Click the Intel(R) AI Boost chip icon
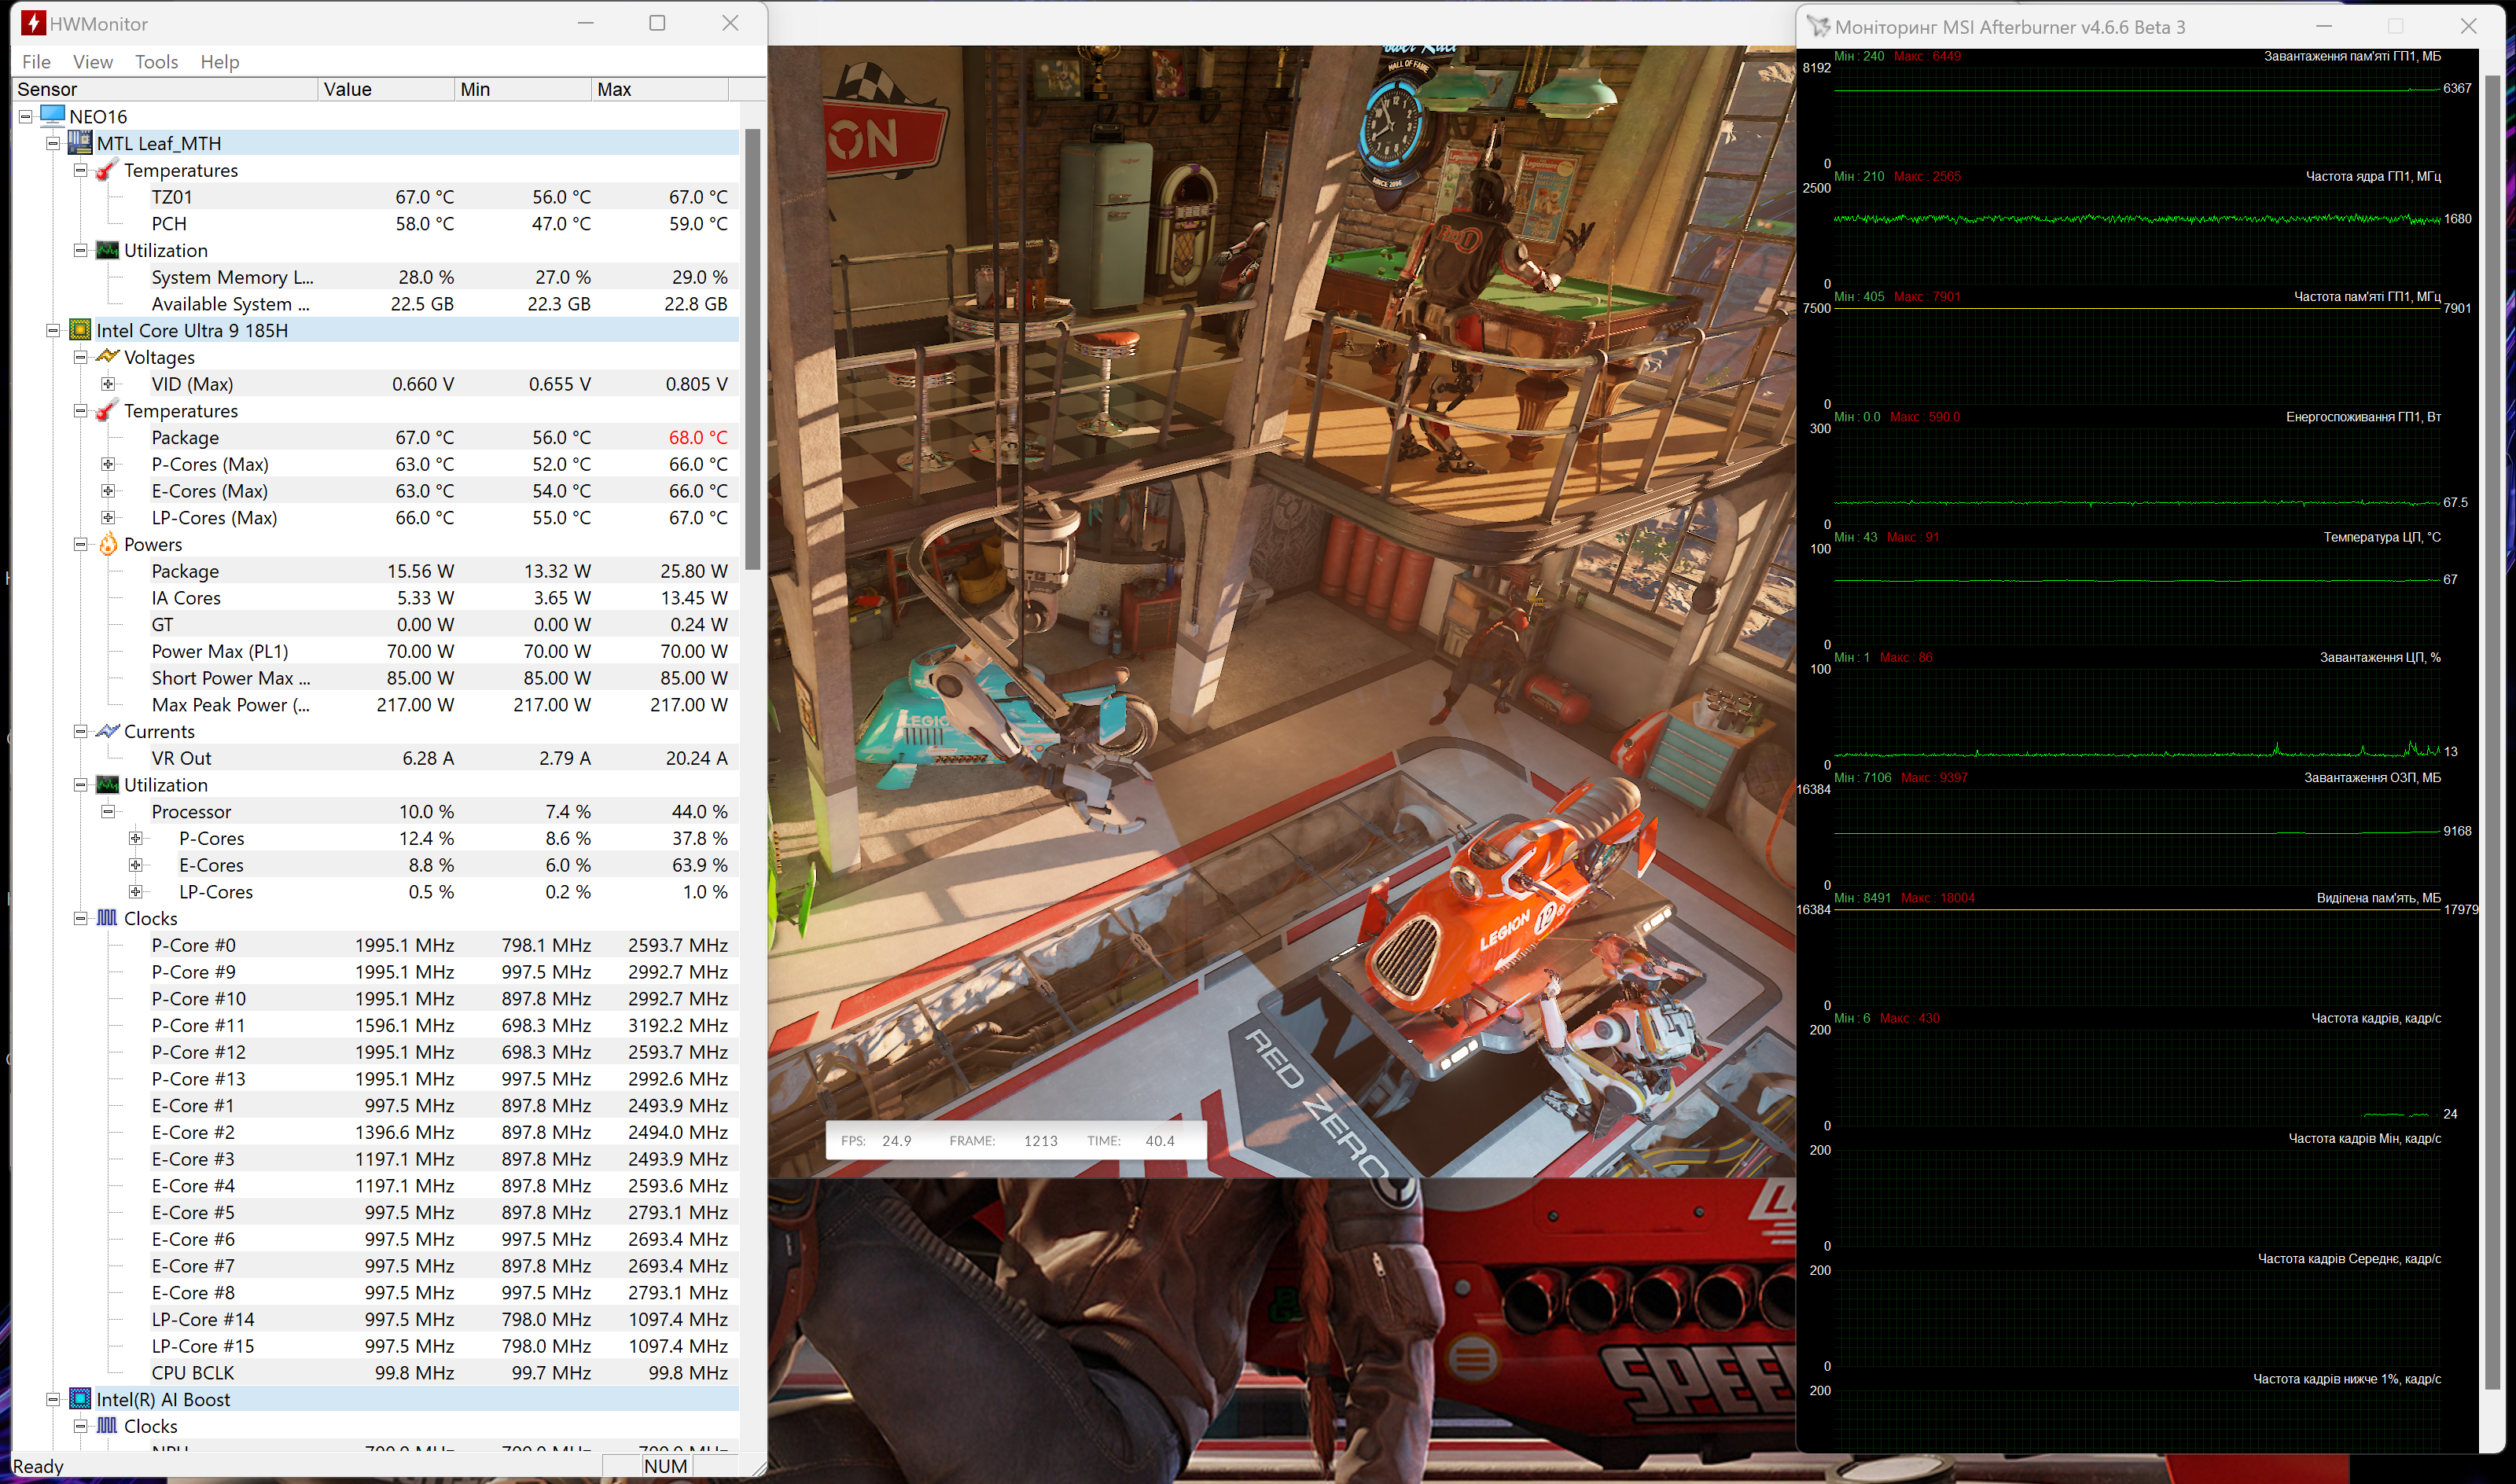Viewport: 2516px width, 1484px height. [80, 1399]
